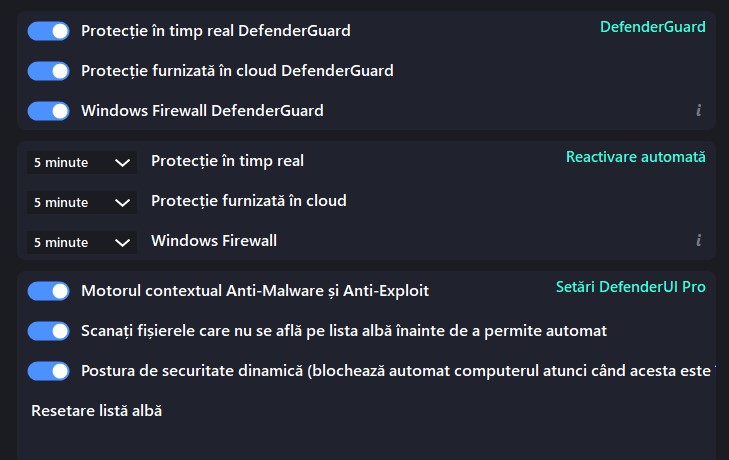Click Resetare listă albă
729x460 pixels.
(96, 410)
